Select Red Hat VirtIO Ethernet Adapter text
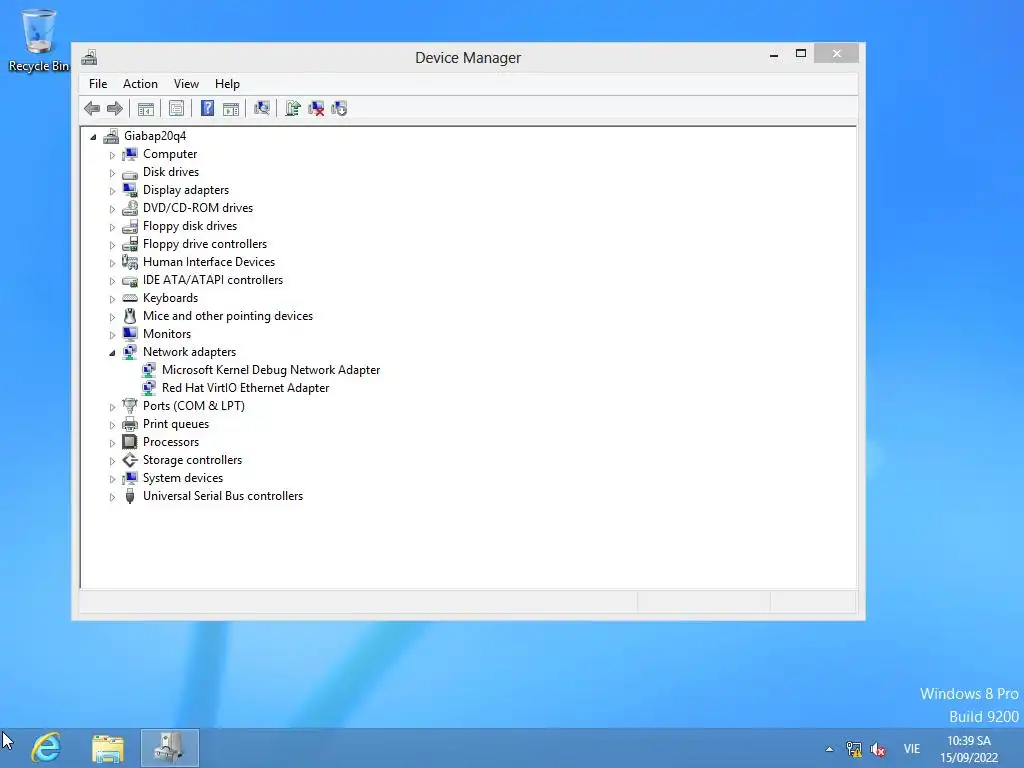Image resolution: width=1024 pixels, height=768 pixels. click(x=246, y=388)
